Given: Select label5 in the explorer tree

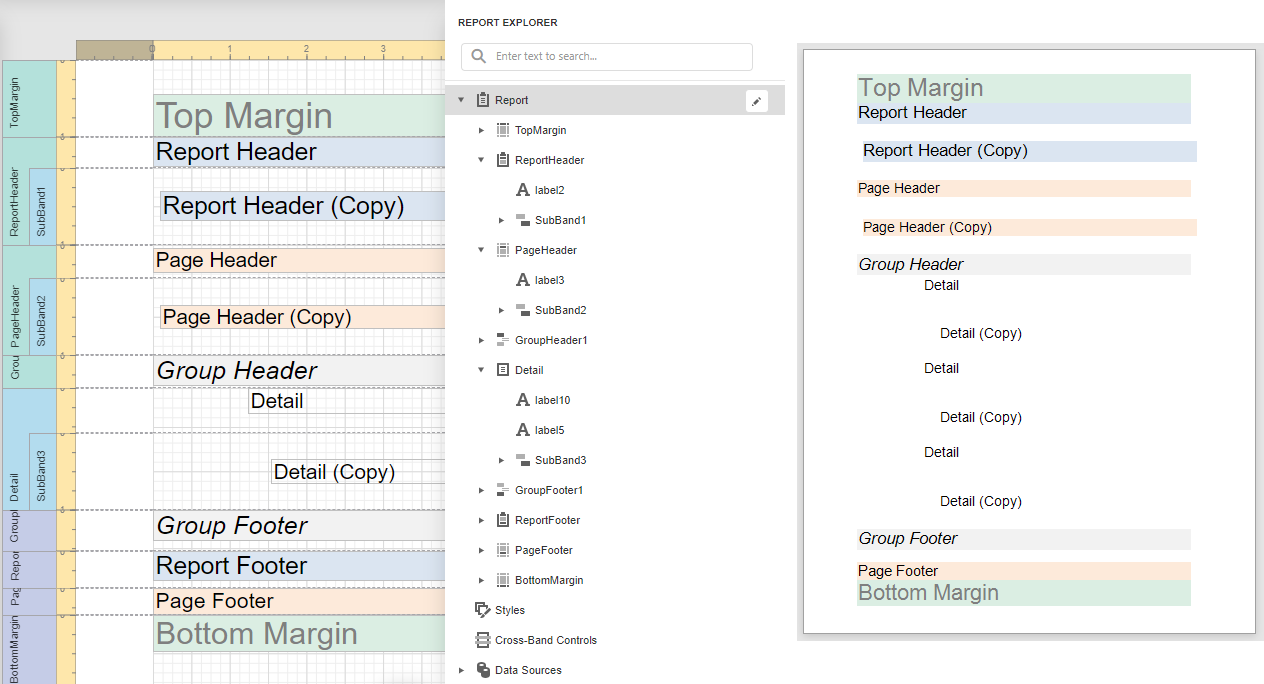Looking at the screenshot, I should [549, 430].
